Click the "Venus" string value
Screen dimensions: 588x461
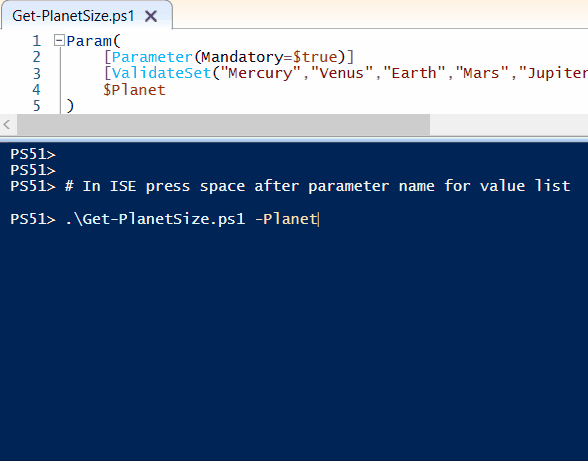pos(341,73)
